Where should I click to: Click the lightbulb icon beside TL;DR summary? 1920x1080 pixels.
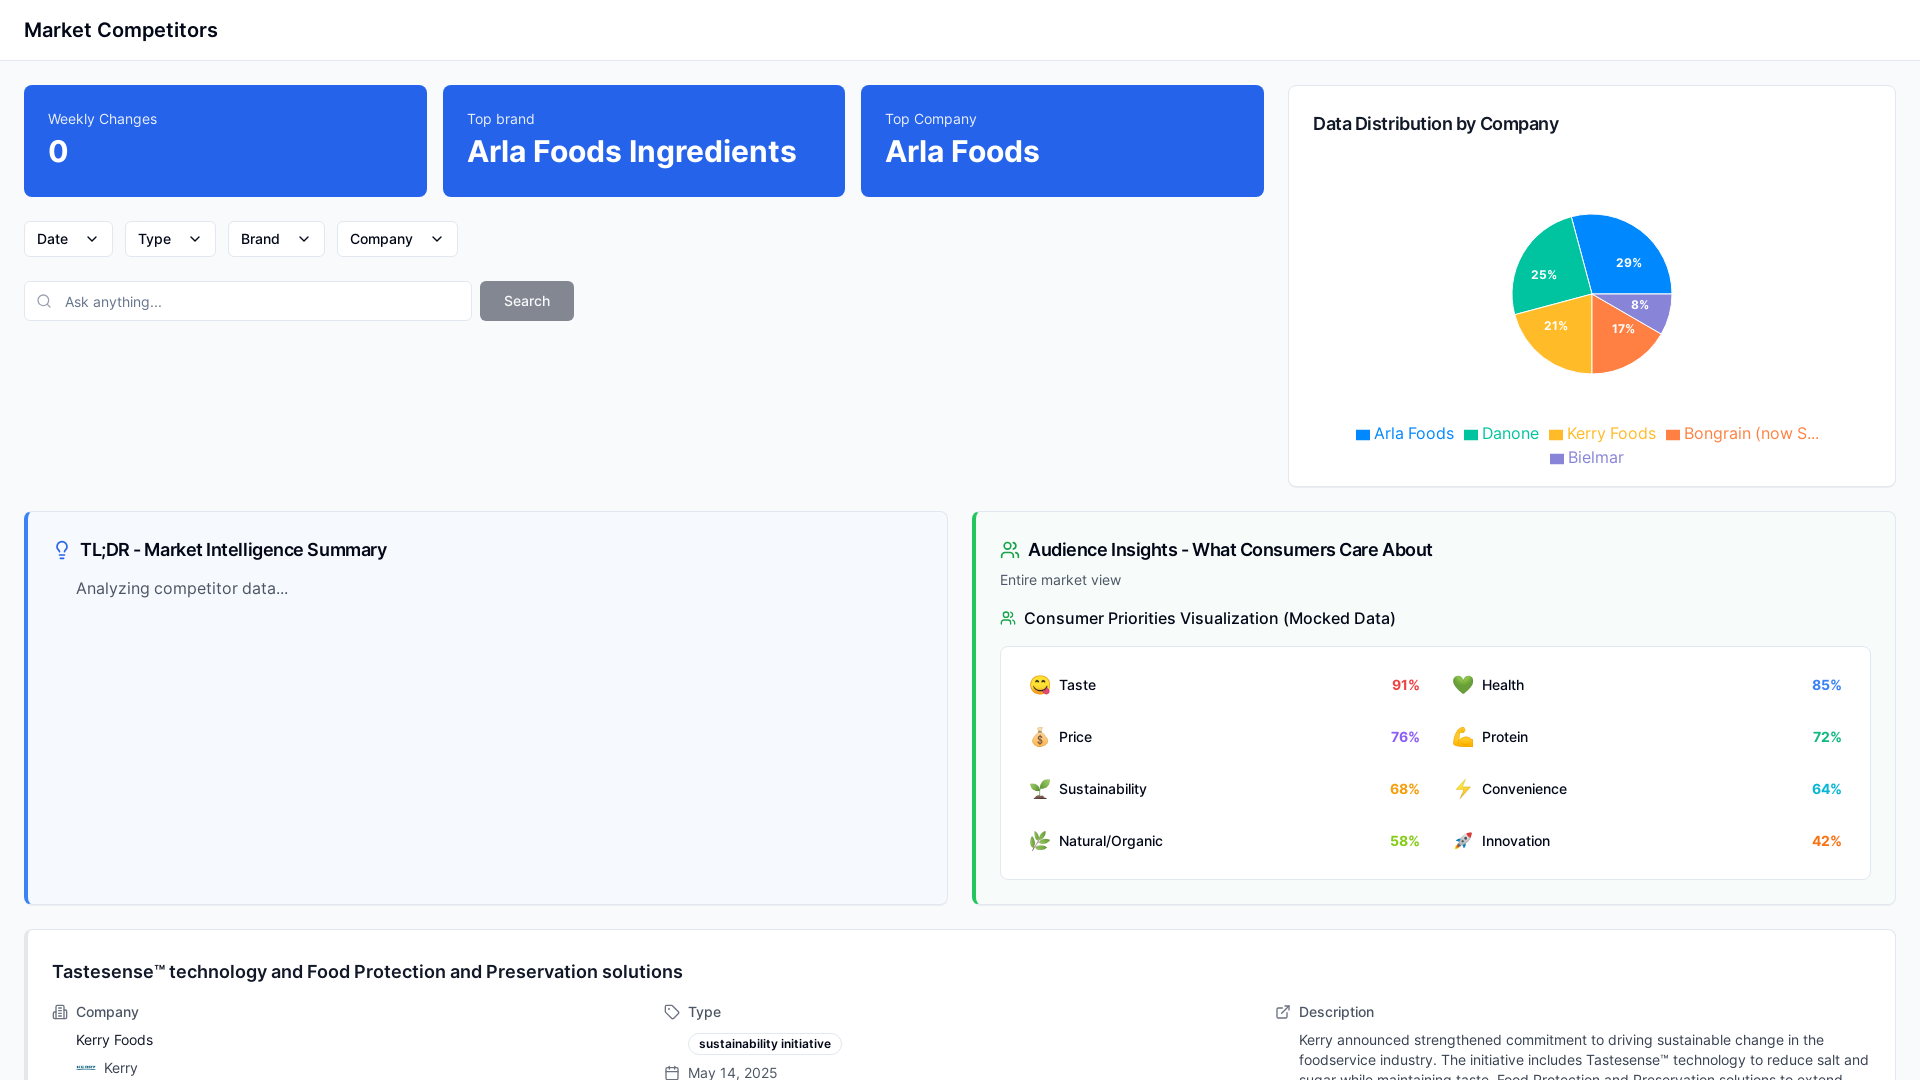[62, 550]
